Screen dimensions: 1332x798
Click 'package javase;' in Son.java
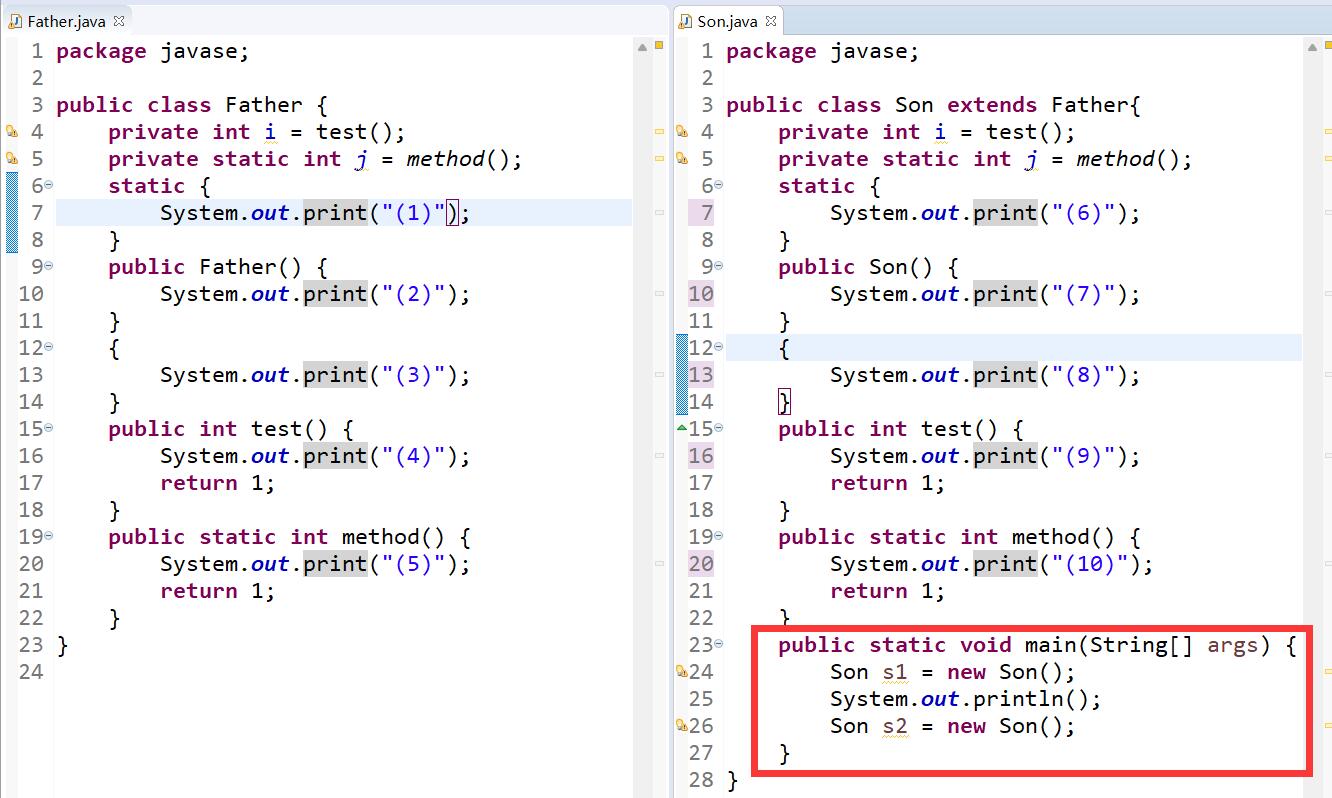point(823,51)
